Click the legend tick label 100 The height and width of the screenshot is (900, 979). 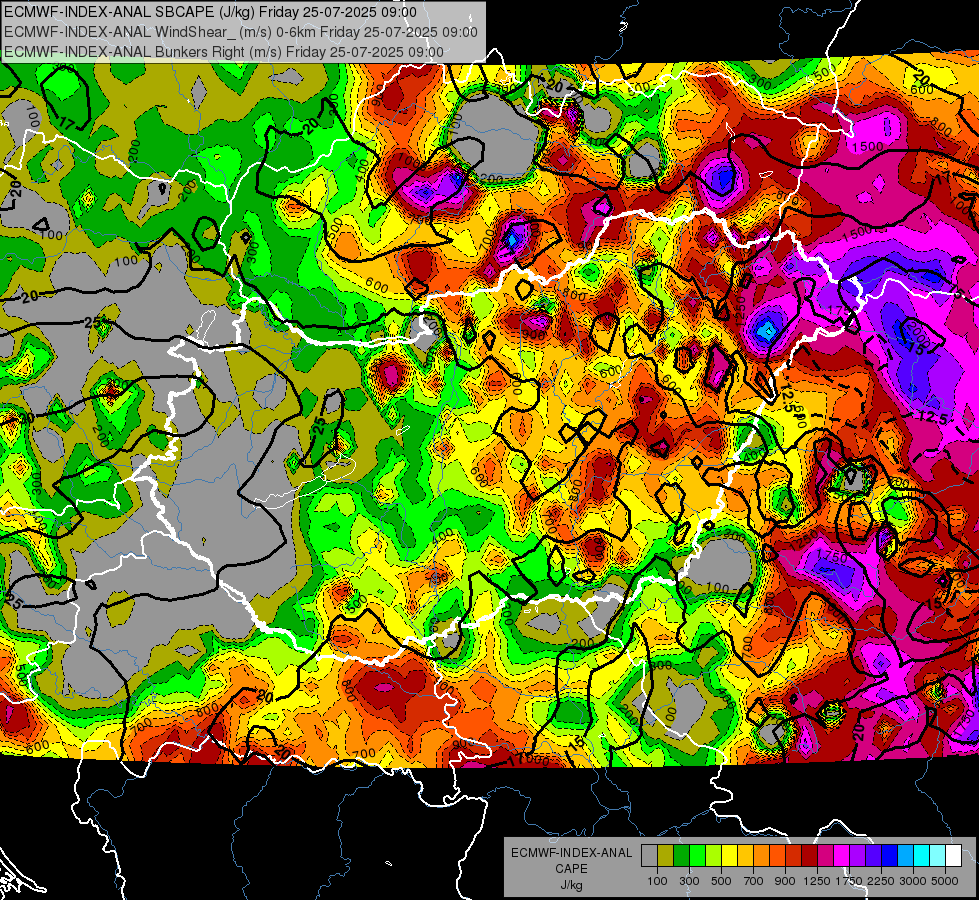(x=657, y=881)
